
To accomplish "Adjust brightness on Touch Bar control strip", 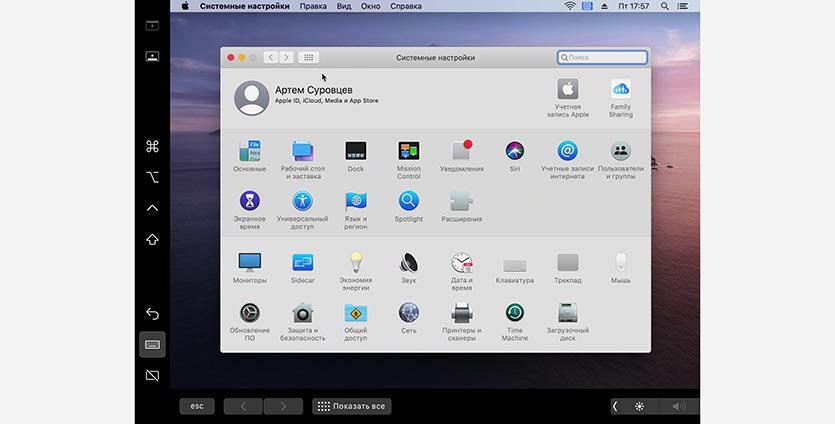I will [639, 406].
